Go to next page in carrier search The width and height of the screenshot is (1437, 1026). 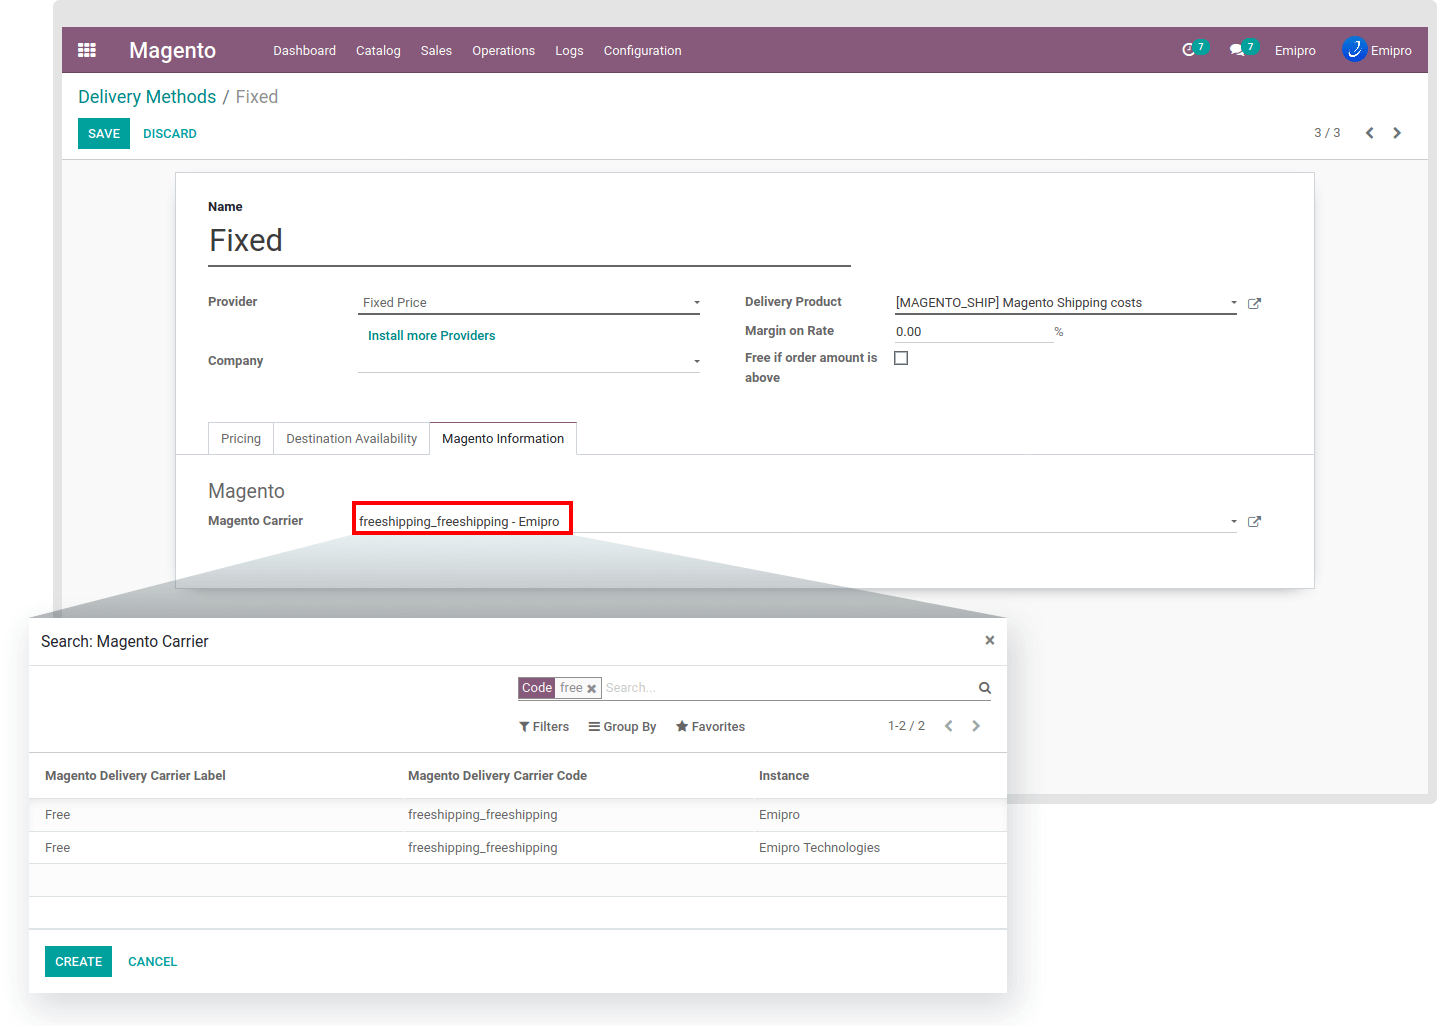point(976,726)
